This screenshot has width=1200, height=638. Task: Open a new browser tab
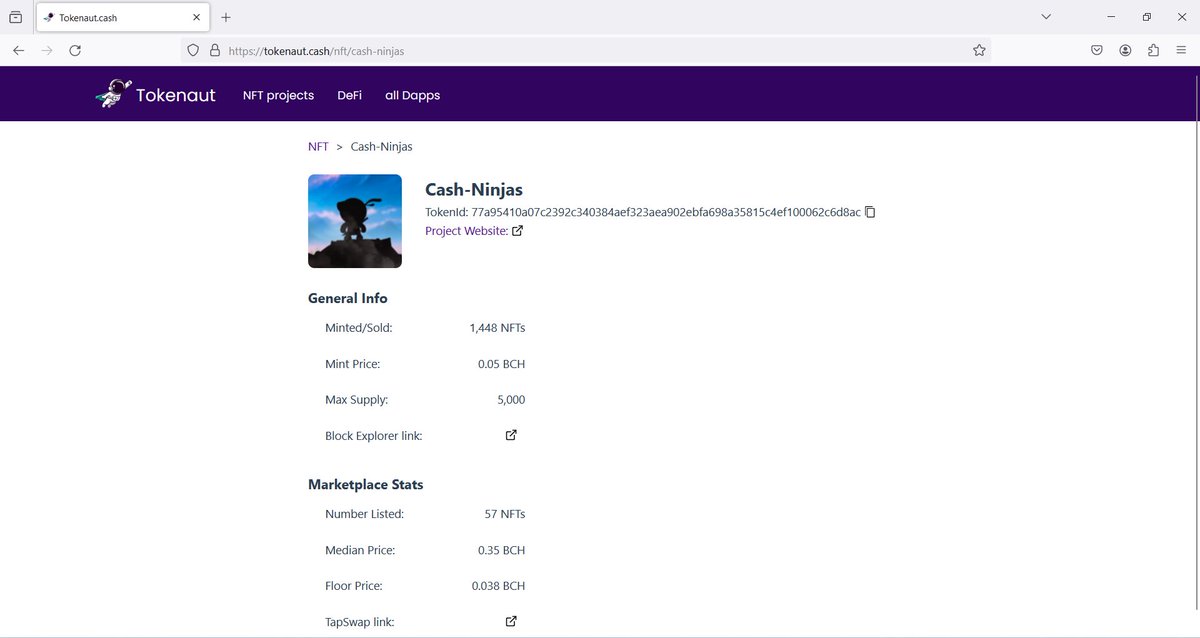(x=226, y=17)
